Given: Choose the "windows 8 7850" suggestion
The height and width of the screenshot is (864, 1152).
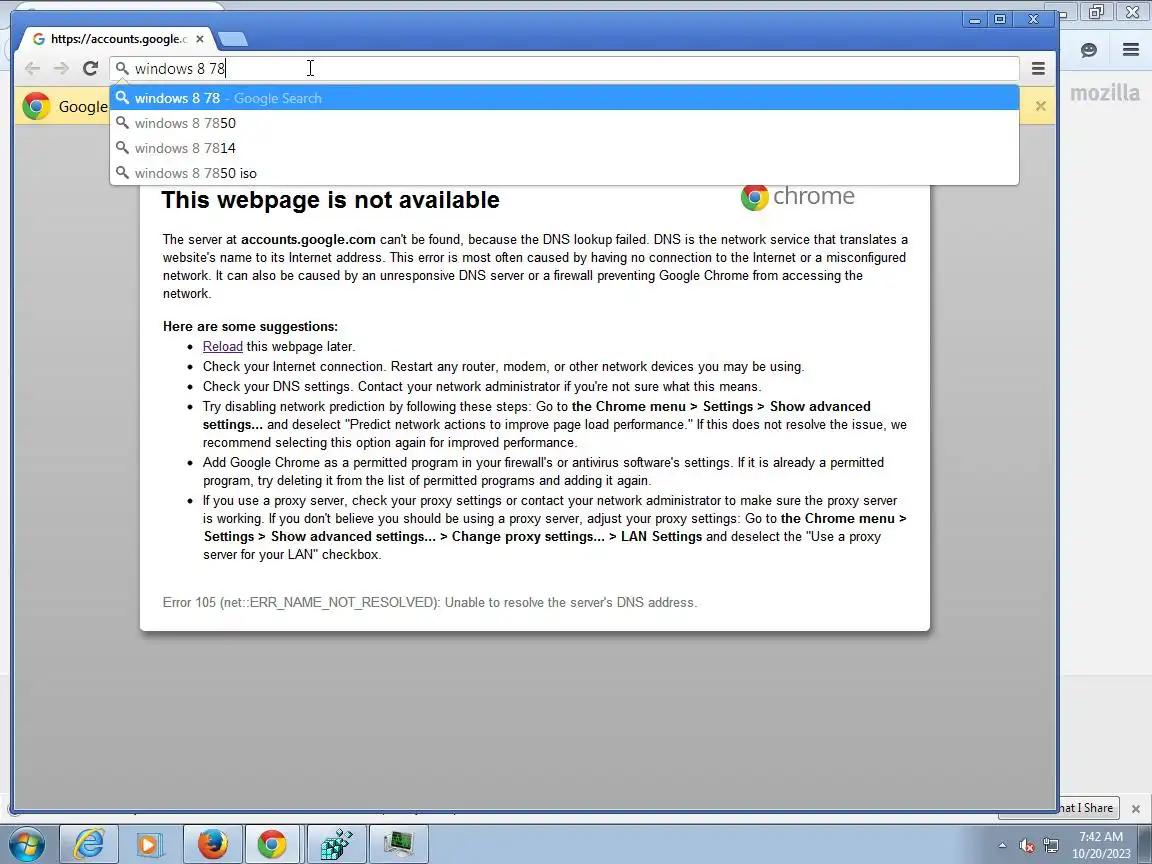Looking at the screenshot, I should (x=564, y=123).
